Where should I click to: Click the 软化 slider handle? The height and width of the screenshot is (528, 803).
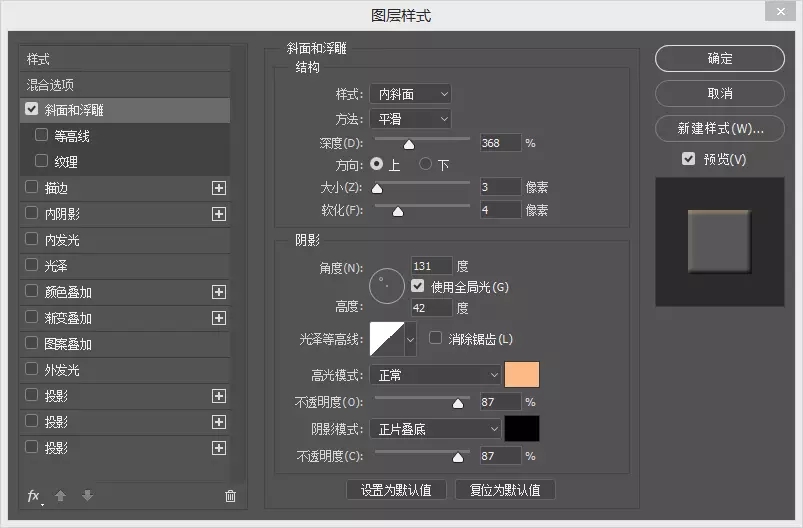click(398, 212)
